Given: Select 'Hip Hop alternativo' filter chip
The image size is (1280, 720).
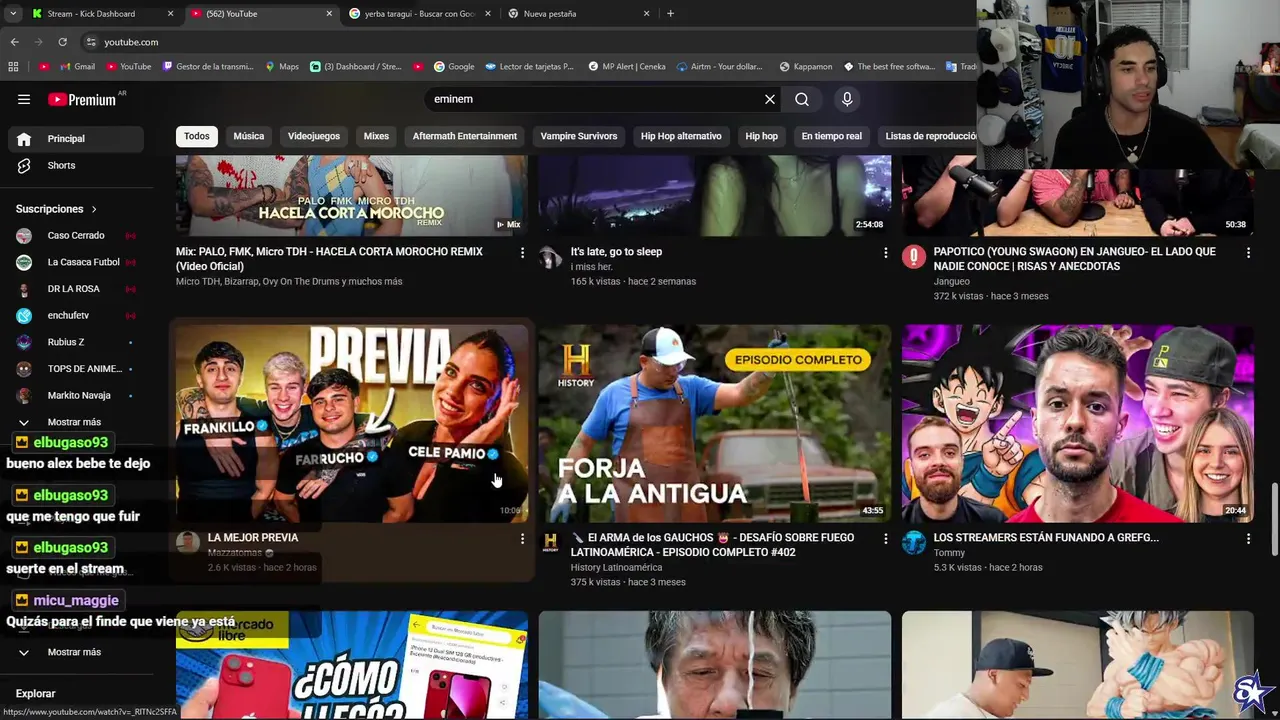Looking at the screenshot, I should (681, 136).
